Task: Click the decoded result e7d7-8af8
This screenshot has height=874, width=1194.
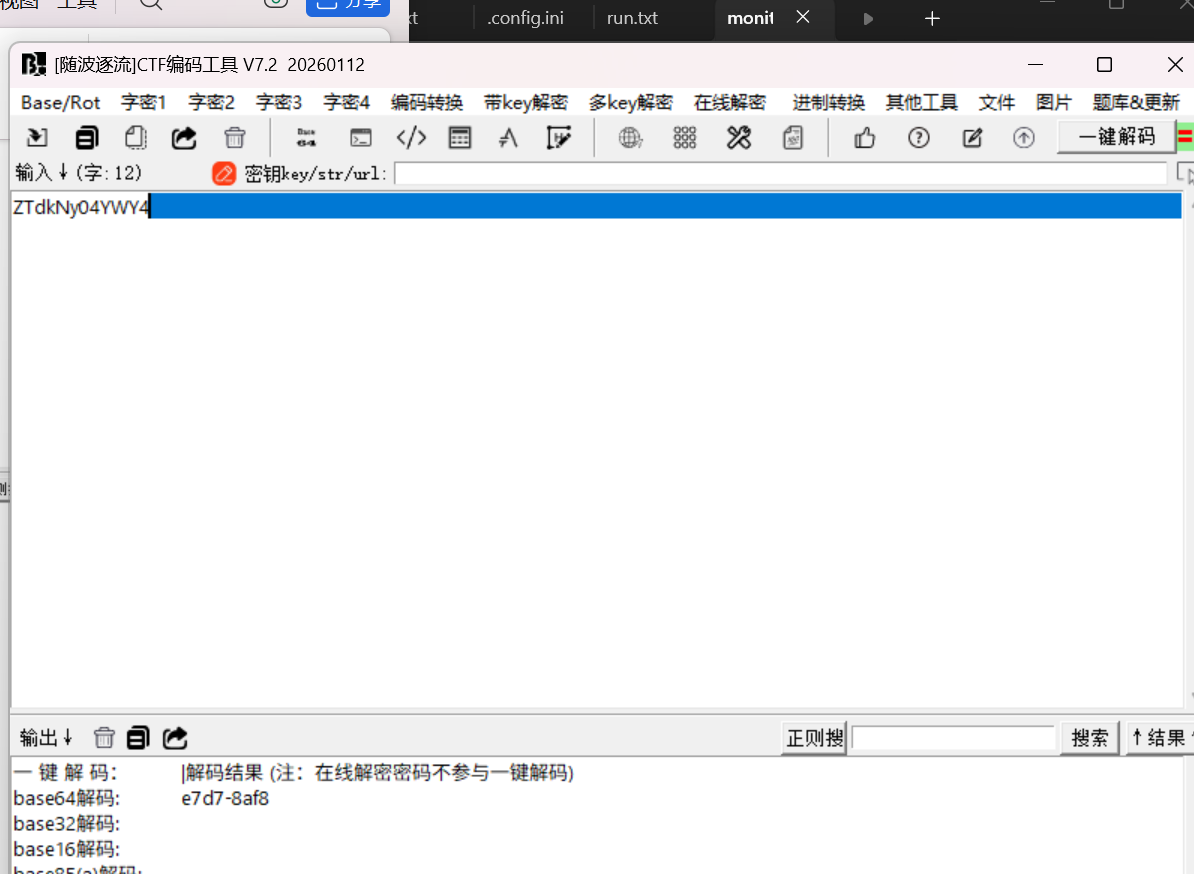Action: click(225, 799)
